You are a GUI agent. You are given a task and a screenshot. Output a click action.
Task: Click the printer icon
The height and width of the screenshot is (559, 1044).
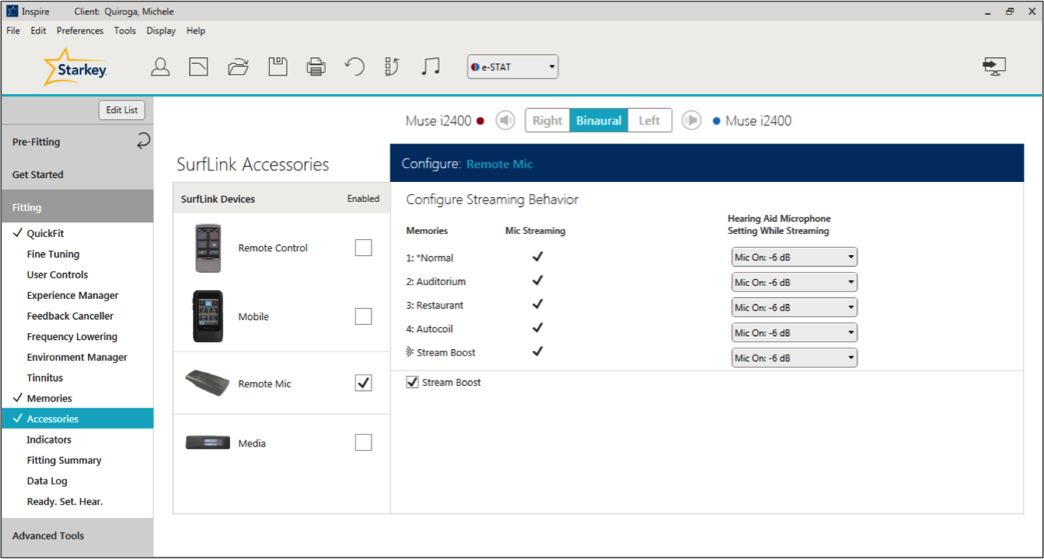(x=316, y=67)
